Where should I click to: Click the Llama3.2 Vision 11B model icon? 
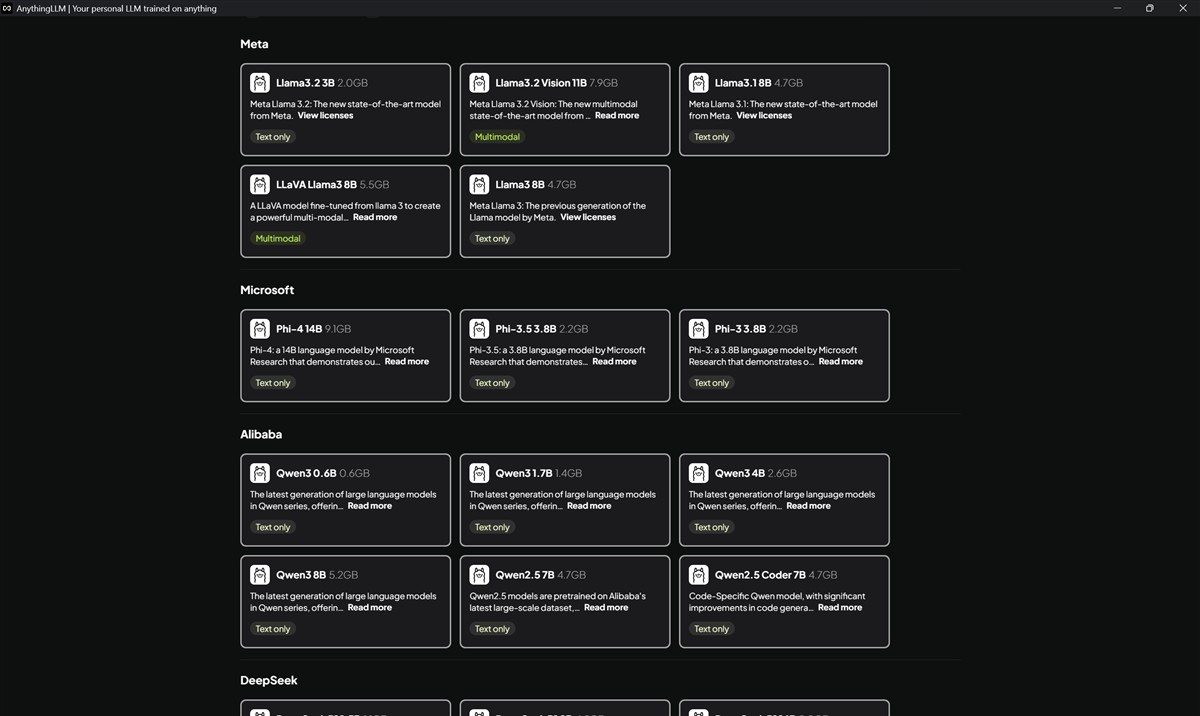(479, 83)
